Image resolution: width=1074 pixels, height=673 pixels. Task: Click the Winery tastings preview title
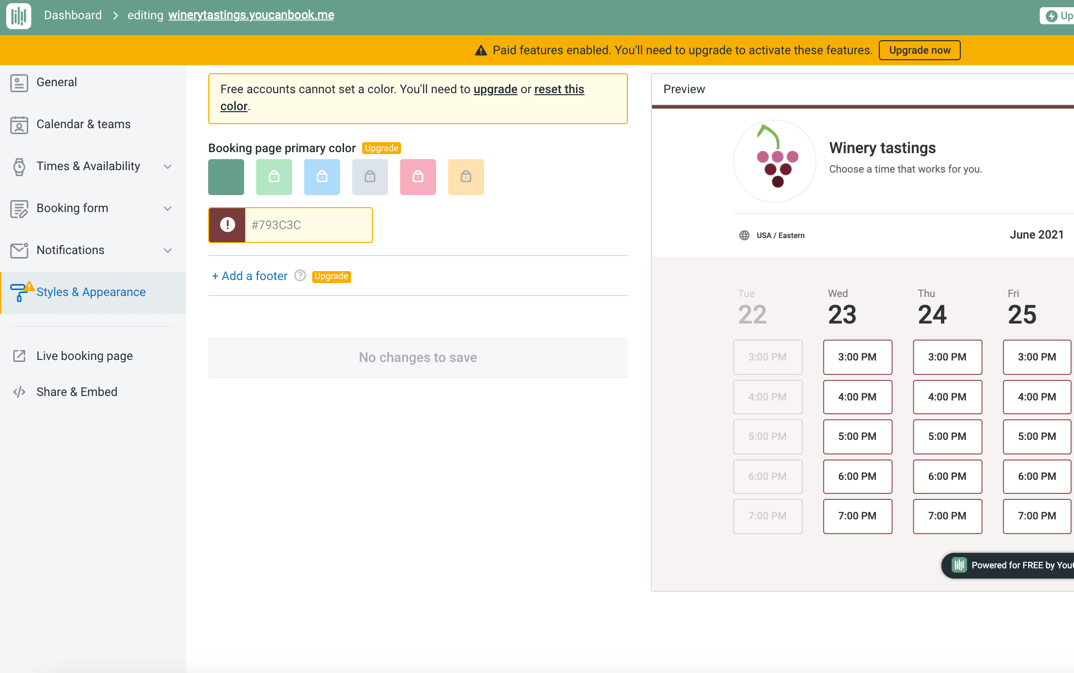pyautogui.click(x=882, y=148)
